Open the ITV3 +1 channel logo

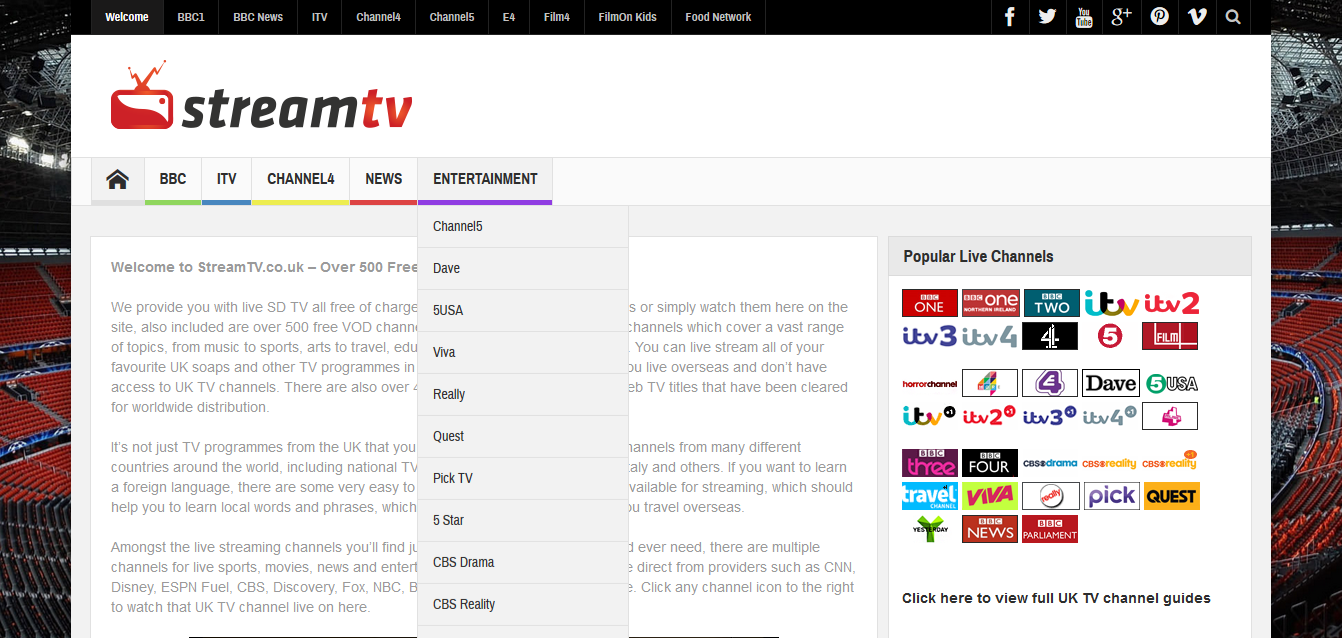click(x=1050, y=416)
